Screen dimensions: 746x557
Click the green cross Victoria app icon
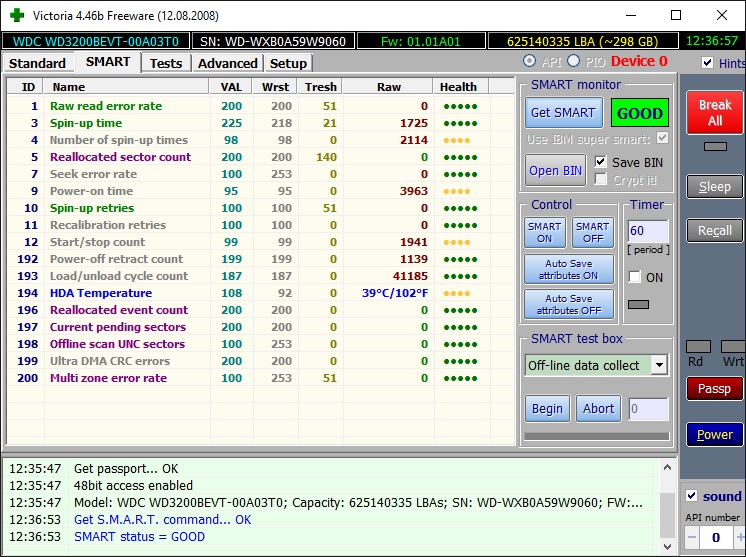[x=17, y=15]
